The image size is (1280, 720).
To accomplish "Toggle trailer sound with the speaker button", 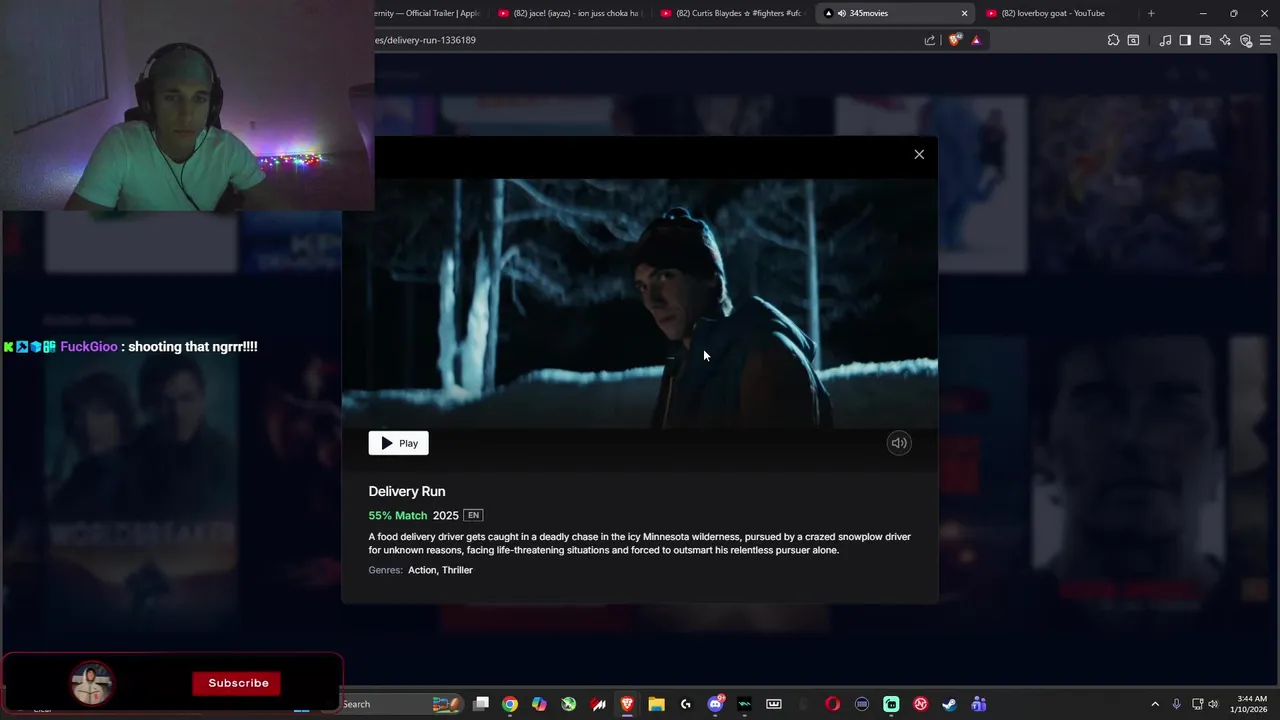I will 899,443.
